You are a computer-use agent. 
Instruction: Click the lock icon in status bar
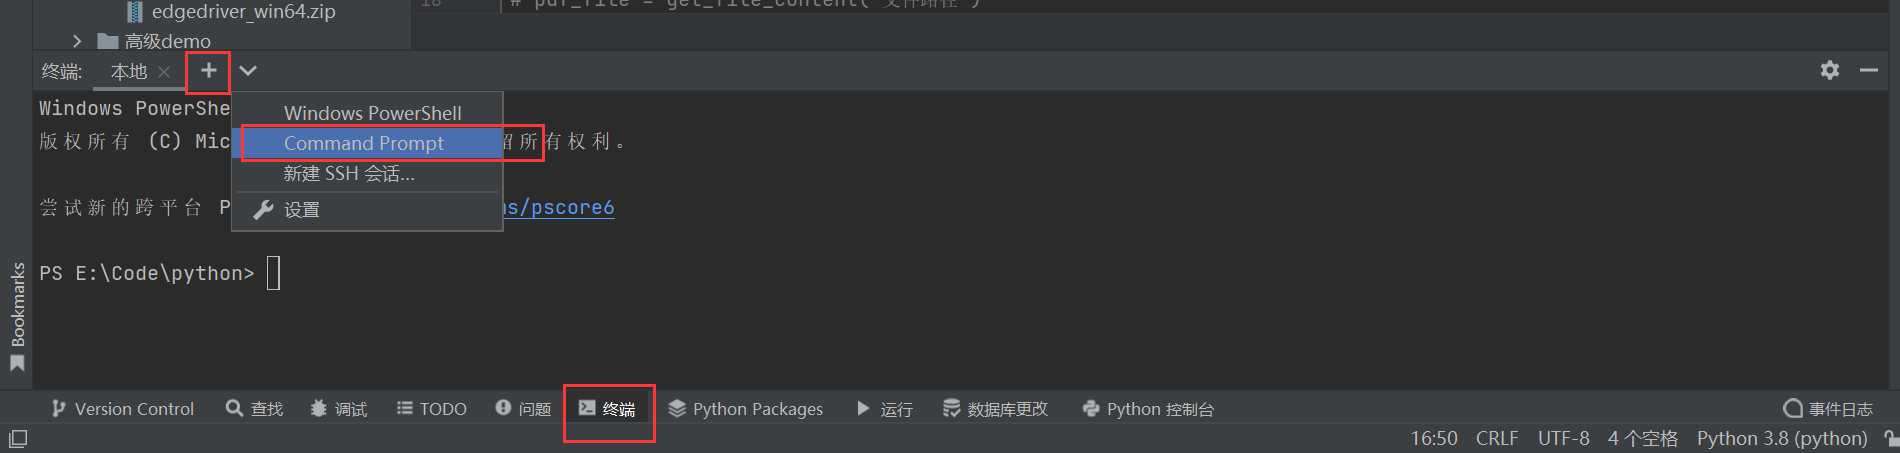[1891, 438]
